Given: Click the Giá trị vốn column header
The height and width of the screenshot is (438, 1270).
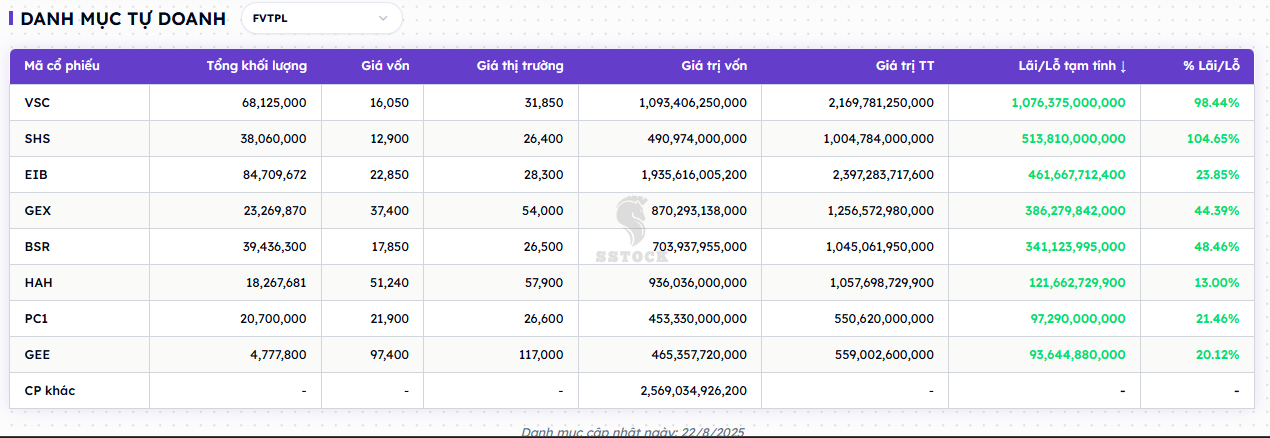Looking at the screenshot, I should pos(713,66).
